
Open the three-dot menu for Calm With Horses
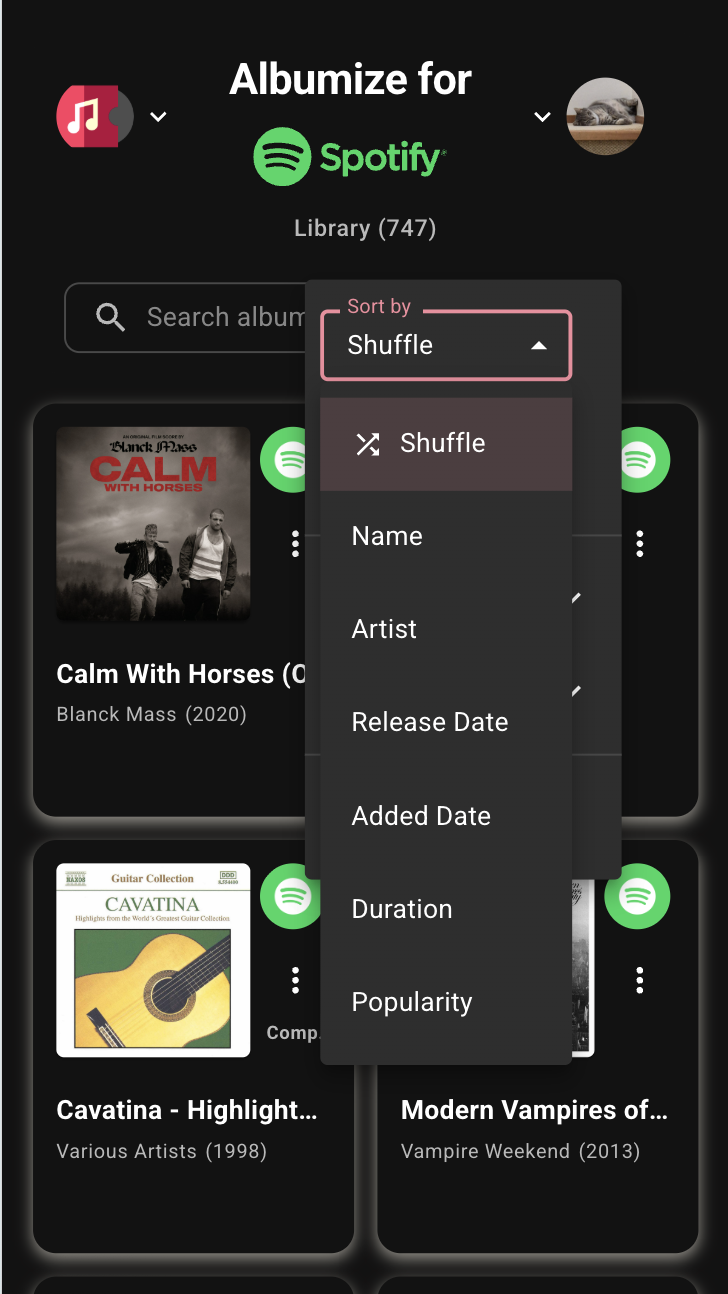(x=295, y=544)
